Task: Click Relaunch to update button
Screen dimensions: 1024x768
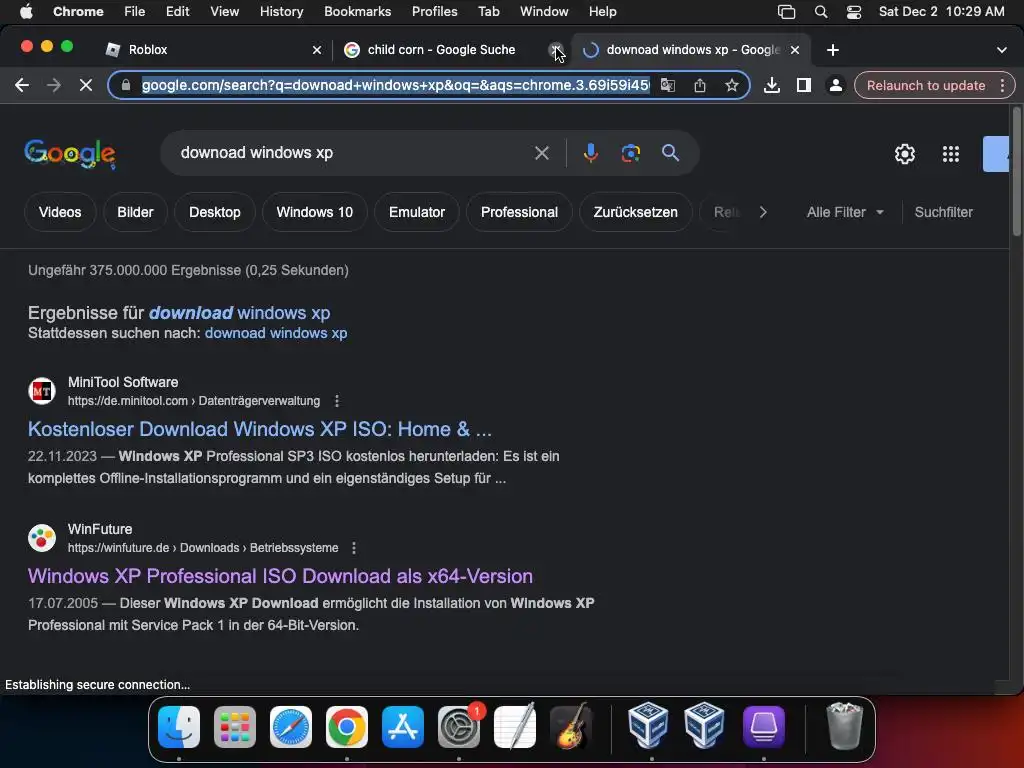Action: [x=925, y=86]
